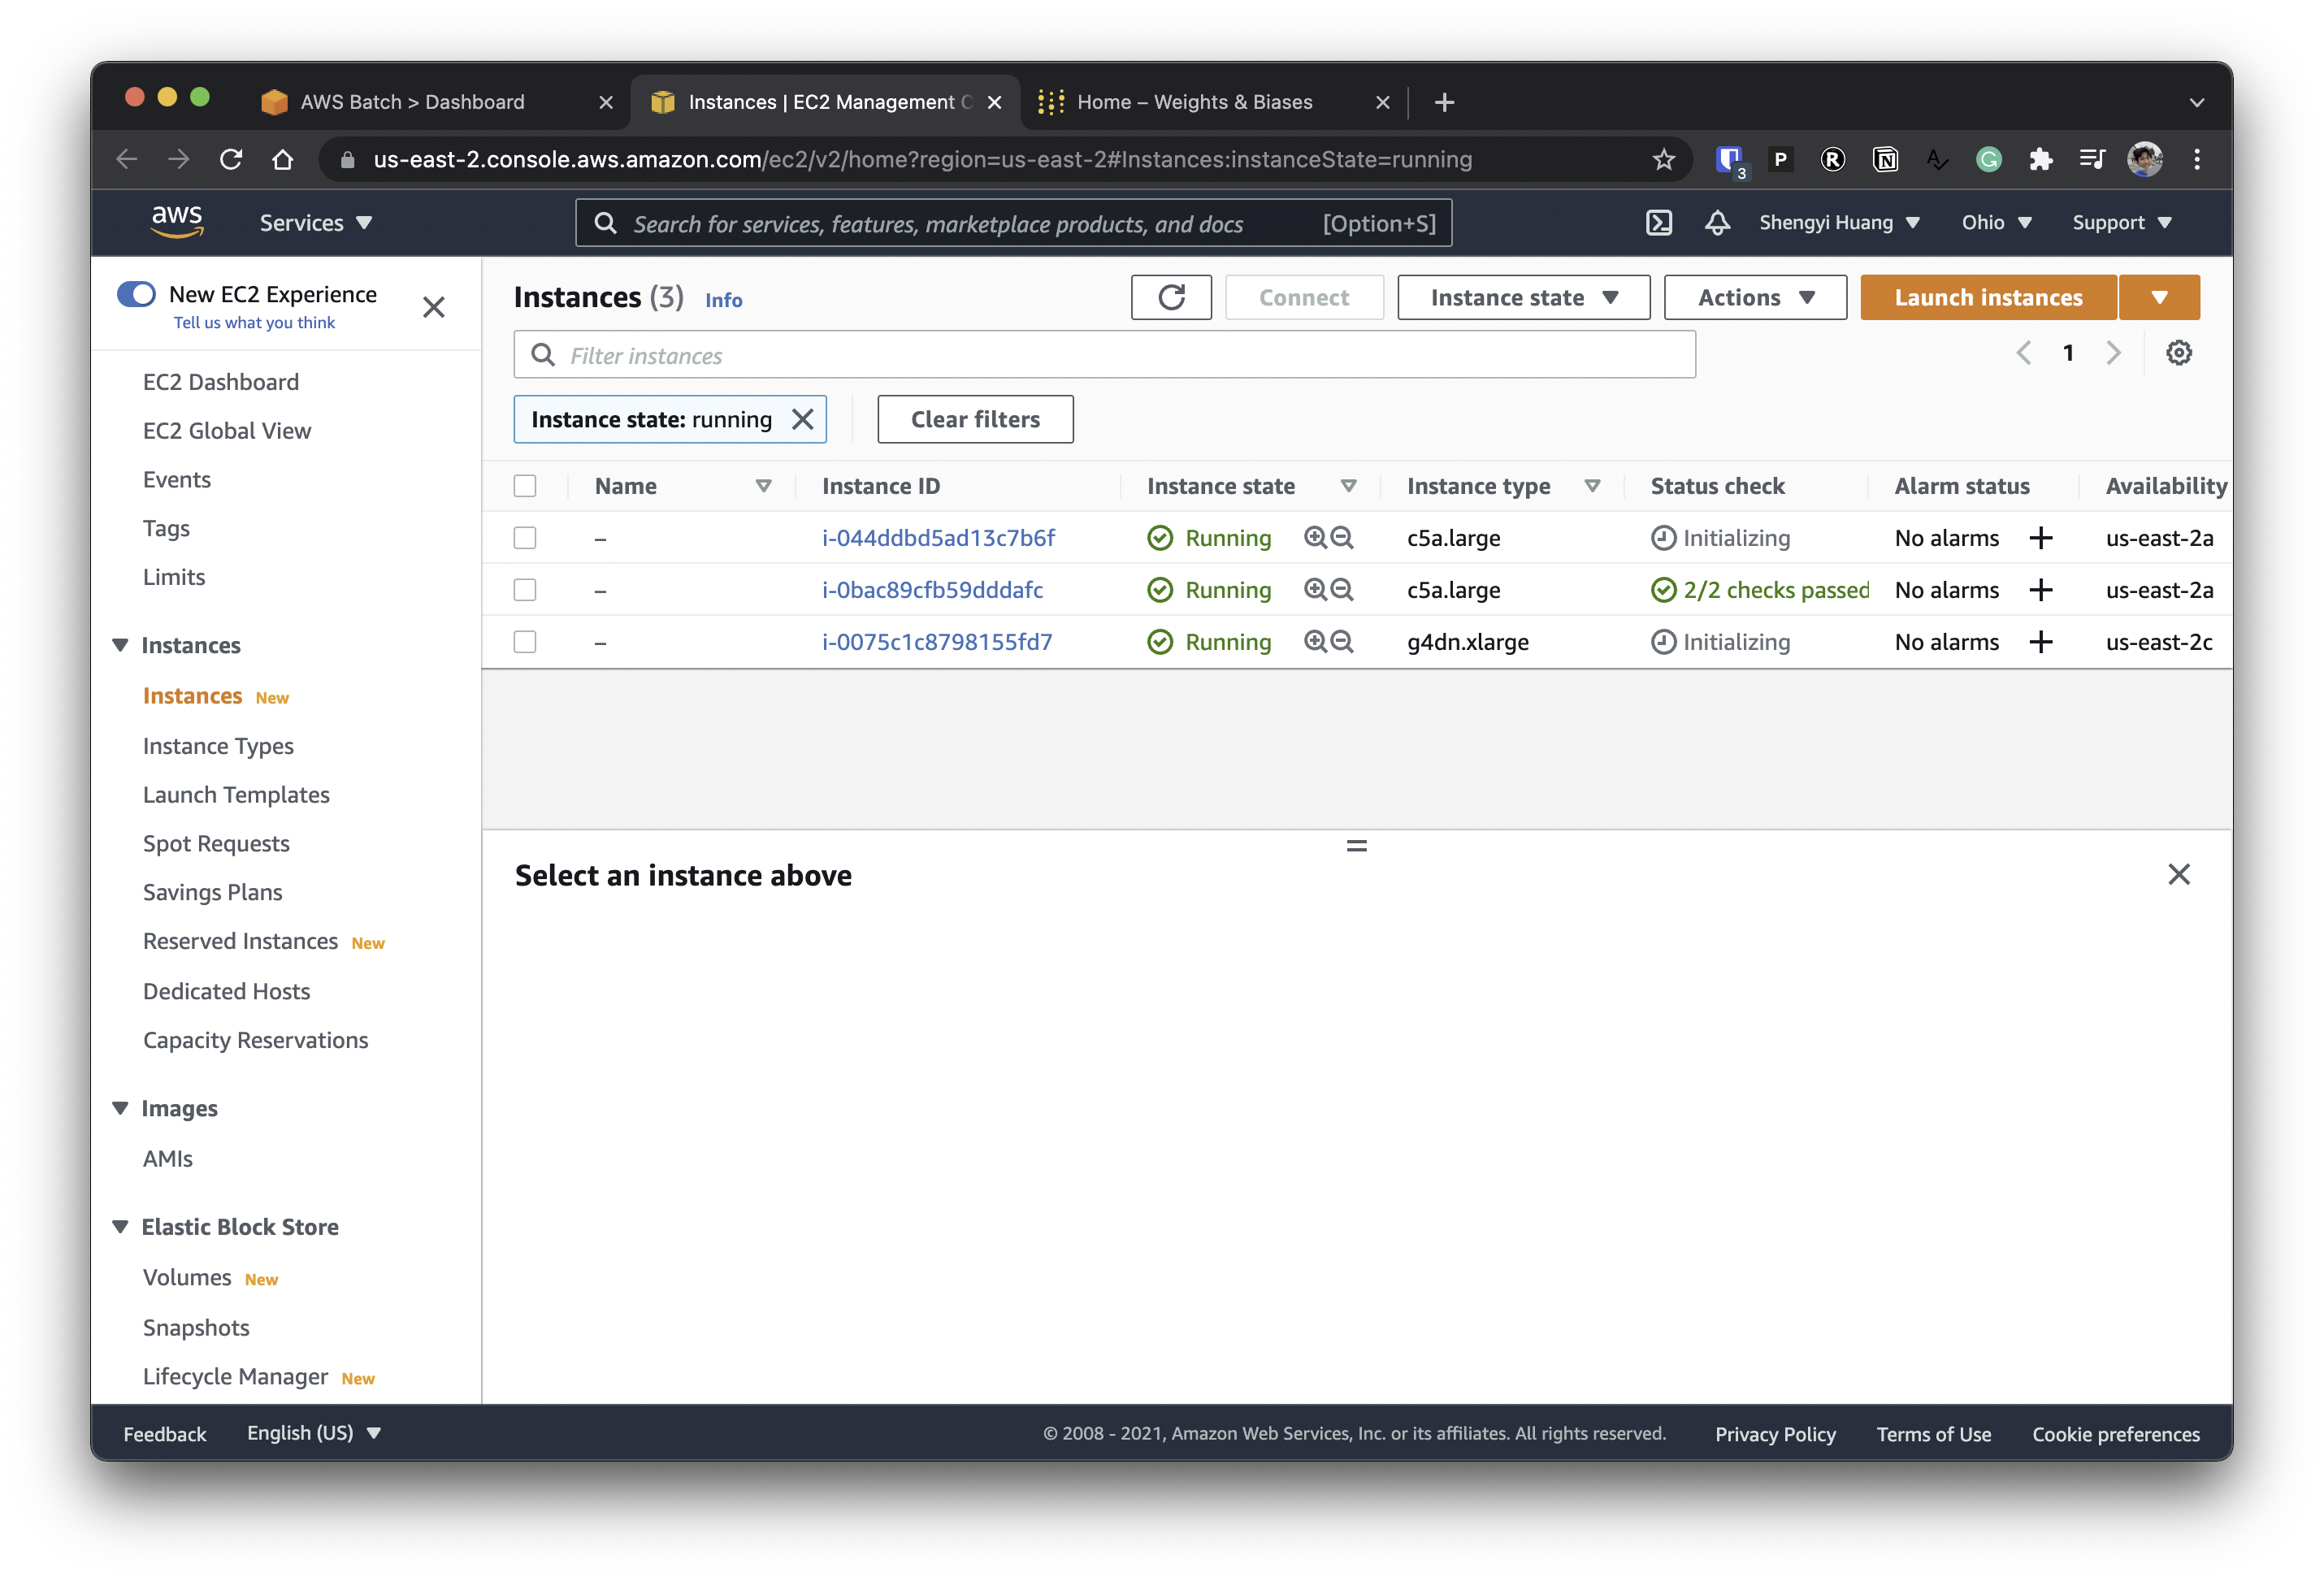
Task: Click the refresh instances icon button
Action: pyautogui.click(x=1171, y=297)
